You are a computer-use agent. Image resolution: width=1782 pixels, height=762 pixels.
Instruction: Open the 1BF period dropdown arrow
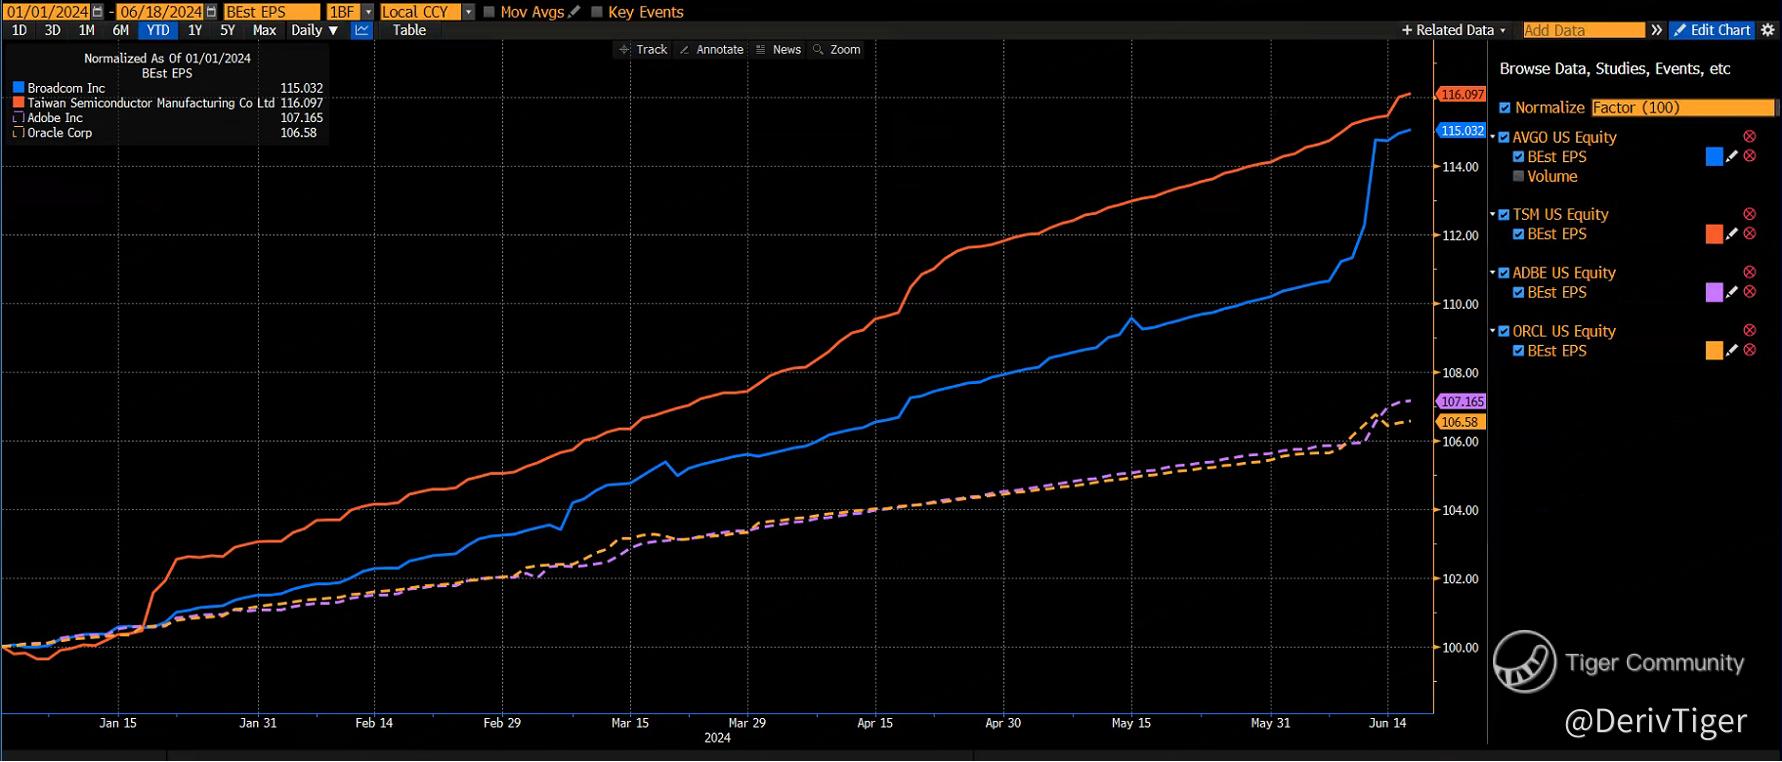tap(368, 12)
